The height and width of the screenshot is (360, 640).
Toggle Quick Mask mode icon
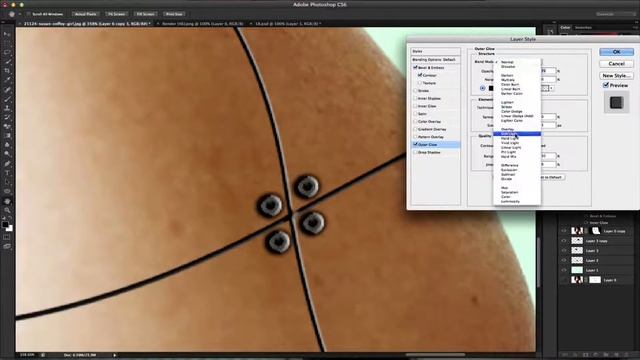[7, 237]
